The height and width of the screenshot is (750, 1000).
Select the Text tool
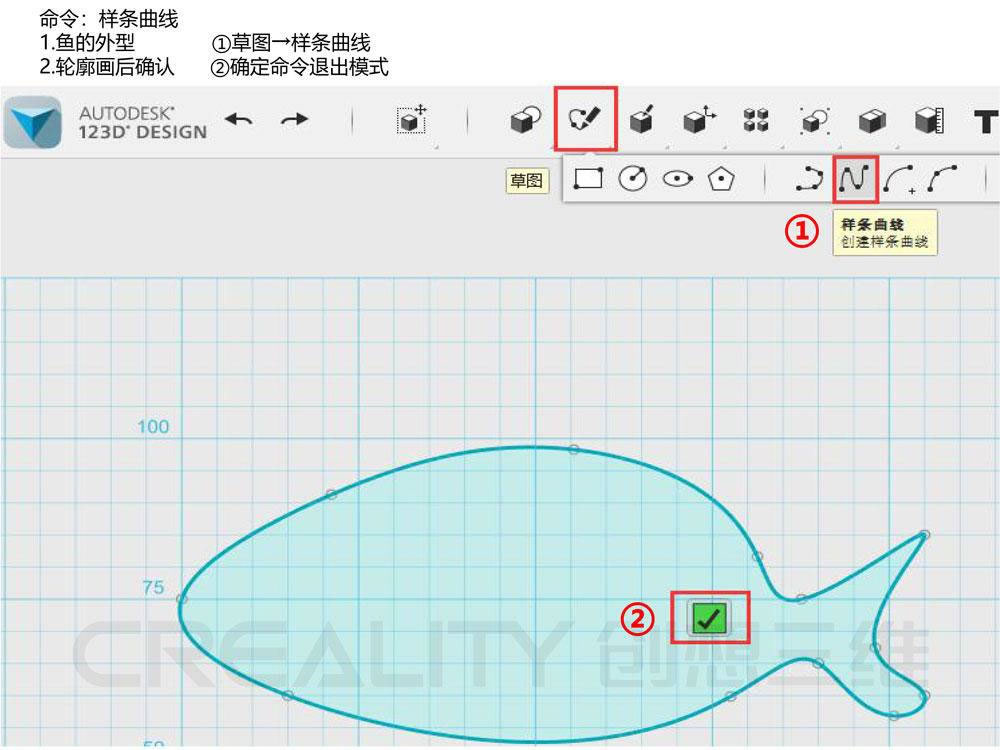tap(984, 121)
